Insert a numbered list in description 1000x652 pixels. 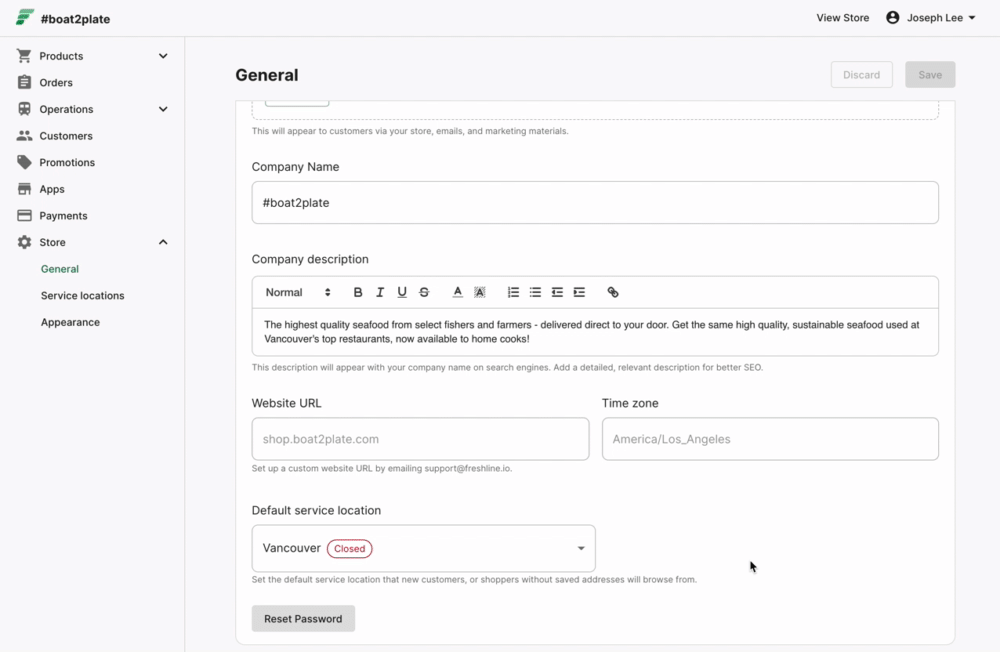click(x=513, y=292)
